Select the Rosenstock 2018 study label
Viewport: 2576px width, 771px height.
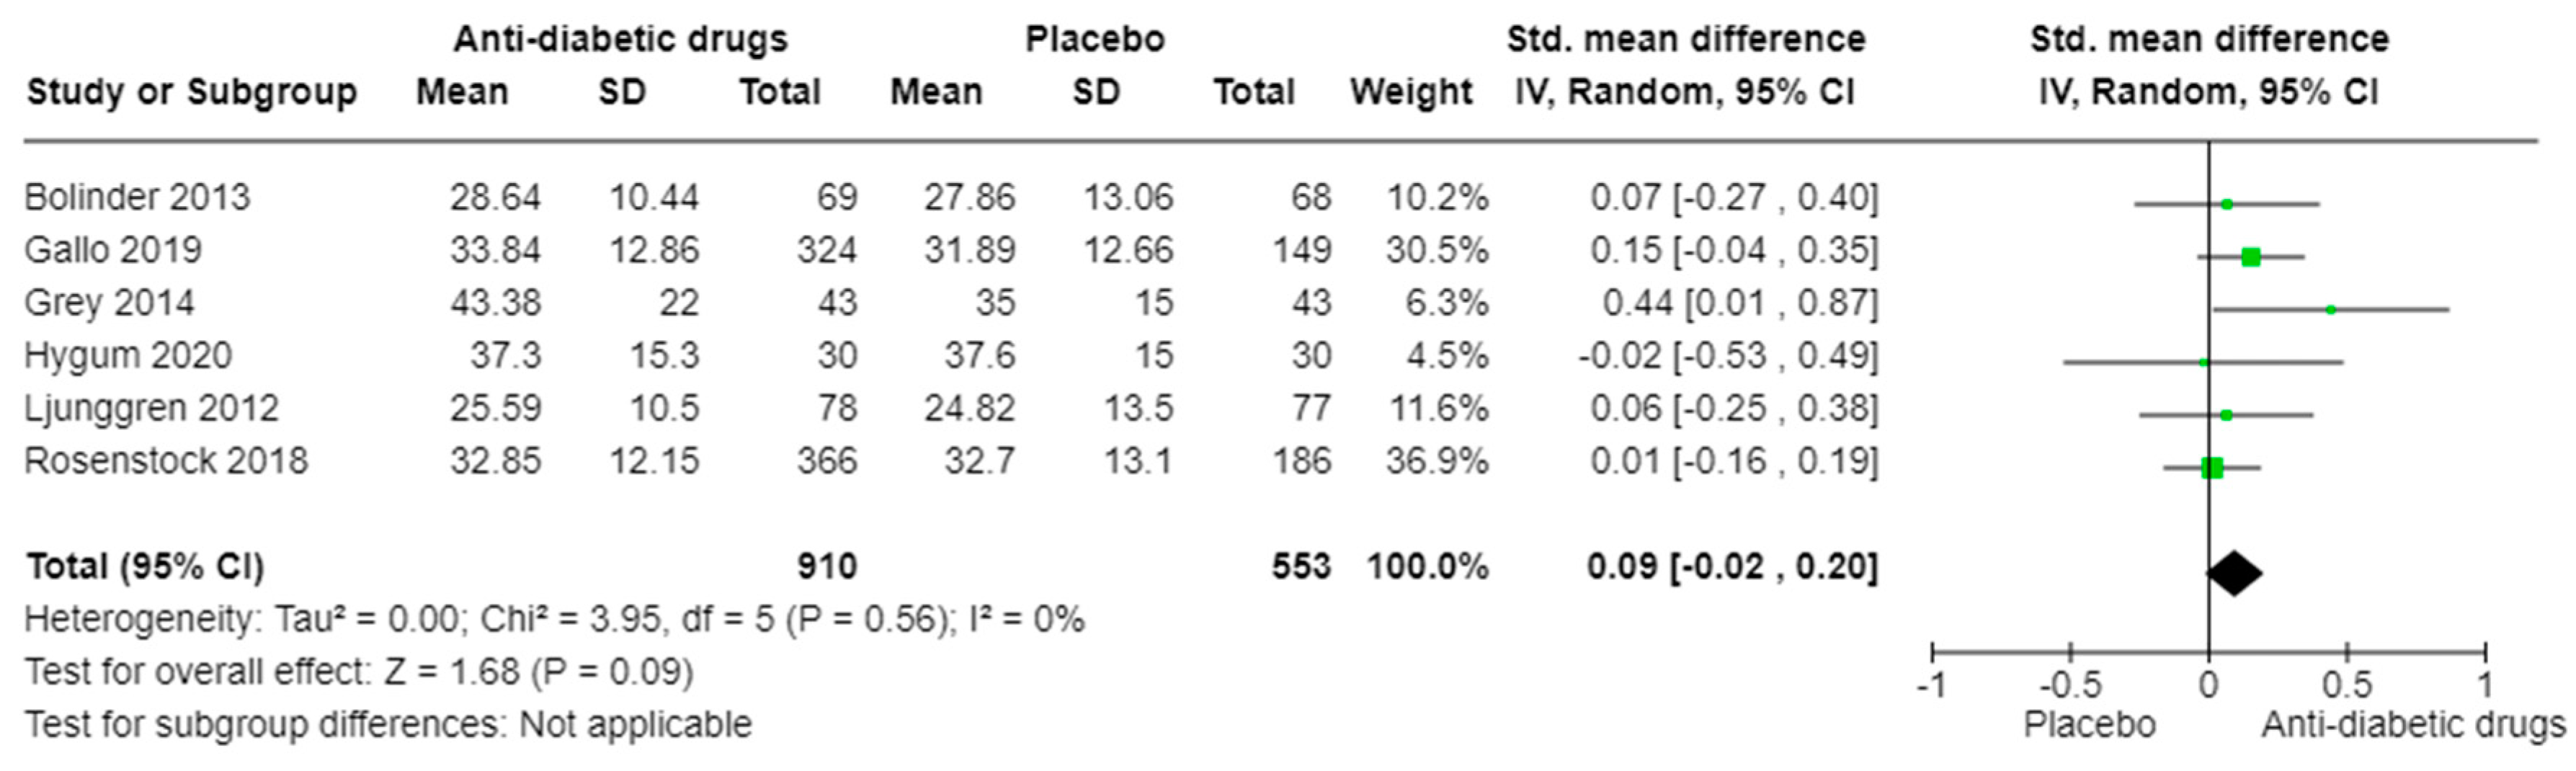coord(166,461)
